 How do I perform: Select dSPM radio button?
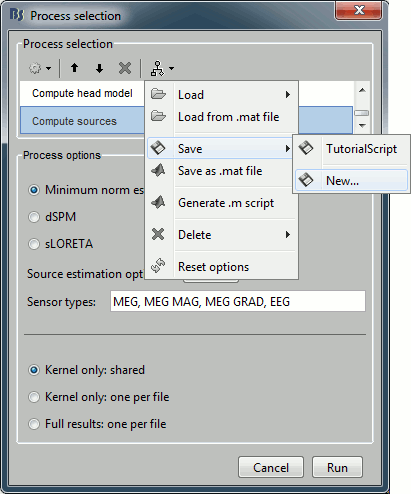pyautogui.click(x=34, y=217)
